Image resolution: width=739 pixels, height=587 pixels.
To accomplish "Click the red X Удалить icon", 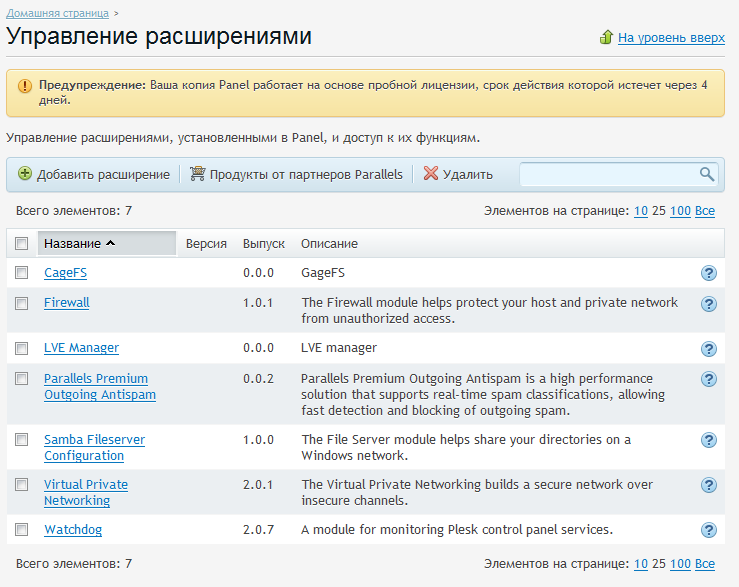I will pyautogui.click(x=430, y=173).
